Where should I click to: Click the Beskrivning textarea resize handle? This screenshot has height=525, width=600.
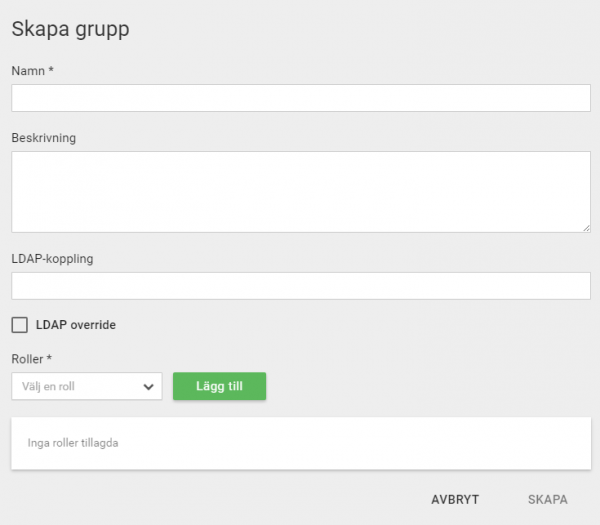tap(586, 228)
